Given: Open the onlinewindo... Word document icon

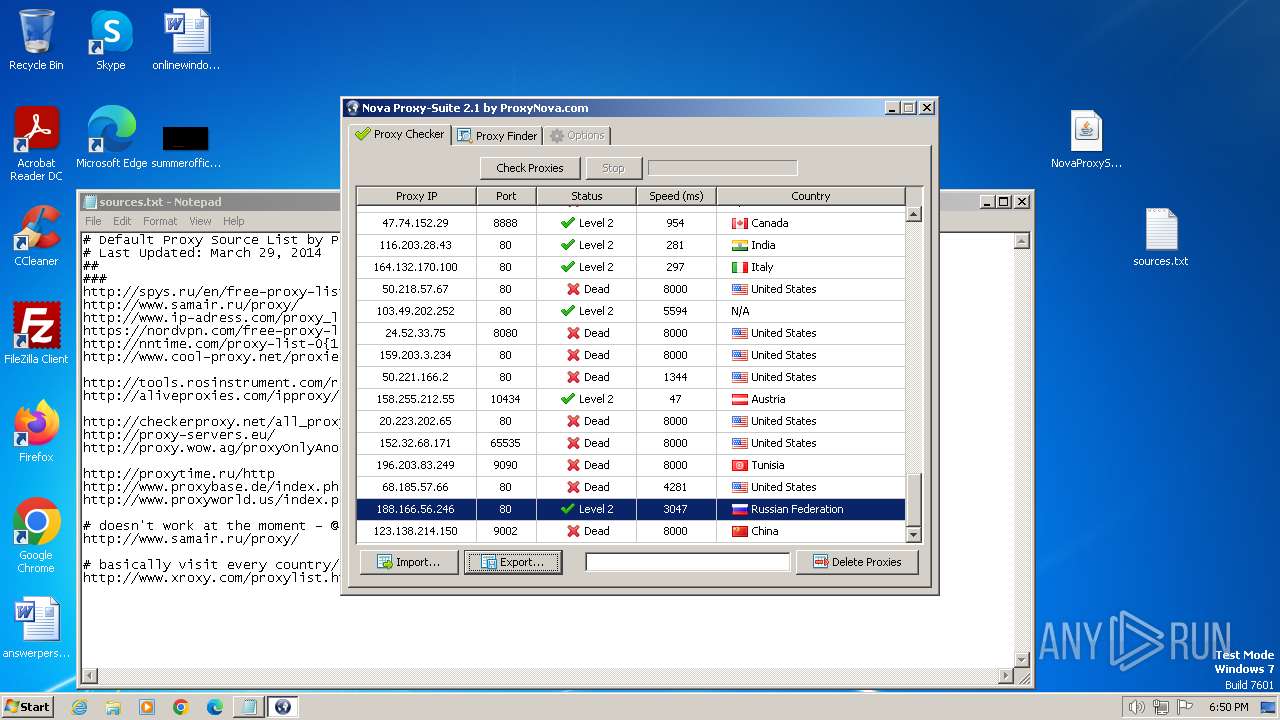Looking at the screenshot, I should [186, 40].
